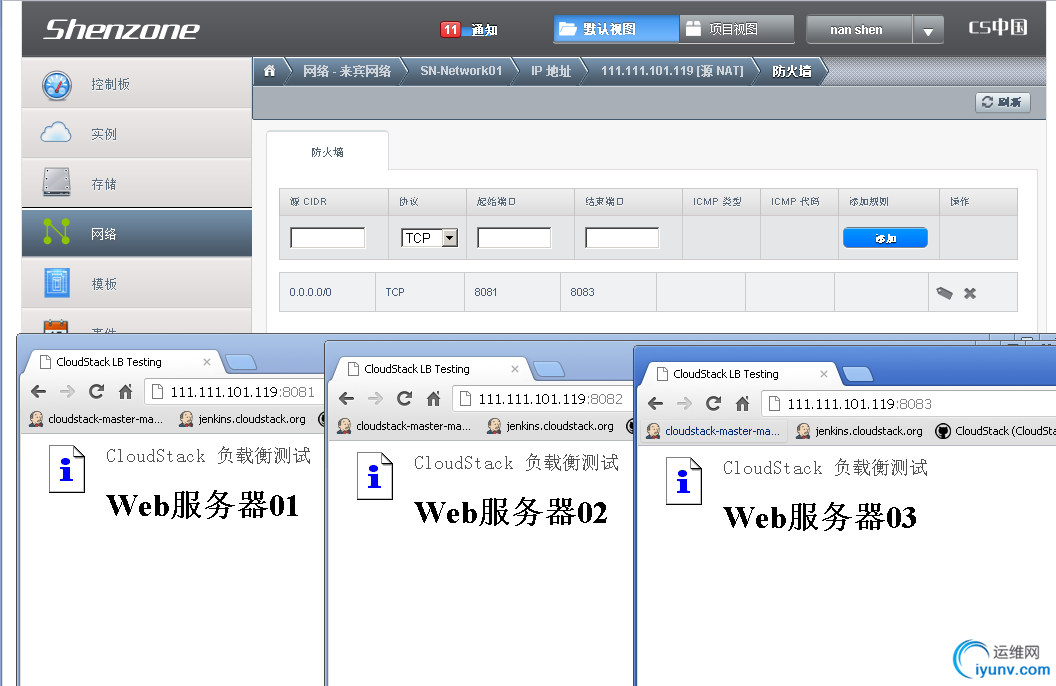Open the 存储 storage sidebar item
The image size is (1056, 686).
[x=137, y=183]
